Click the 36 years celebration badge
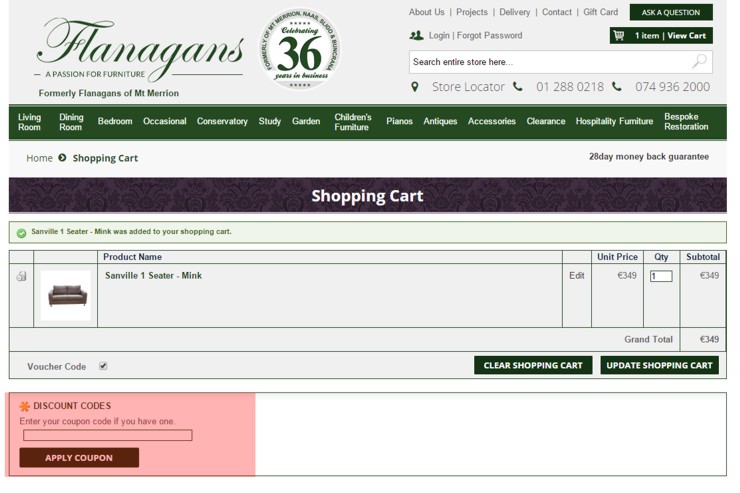The width and height of the screenshot is (740, 493). (x=300, y=49)
